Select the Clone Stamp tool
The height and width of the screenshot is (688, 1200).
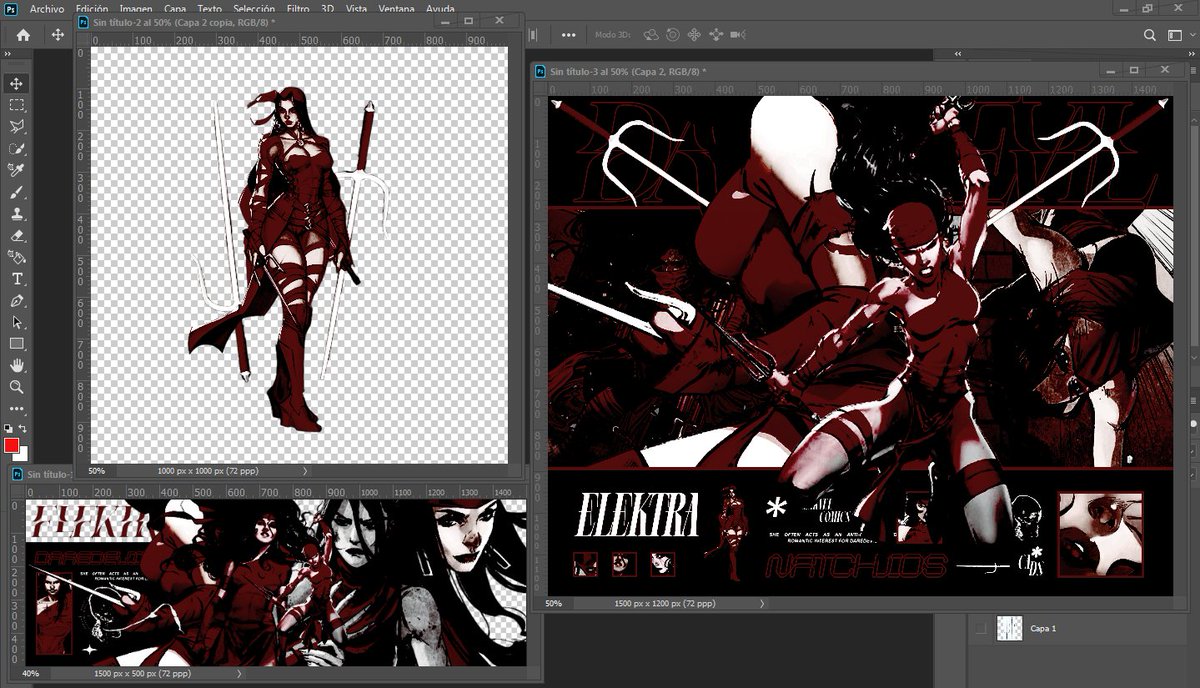17,214
